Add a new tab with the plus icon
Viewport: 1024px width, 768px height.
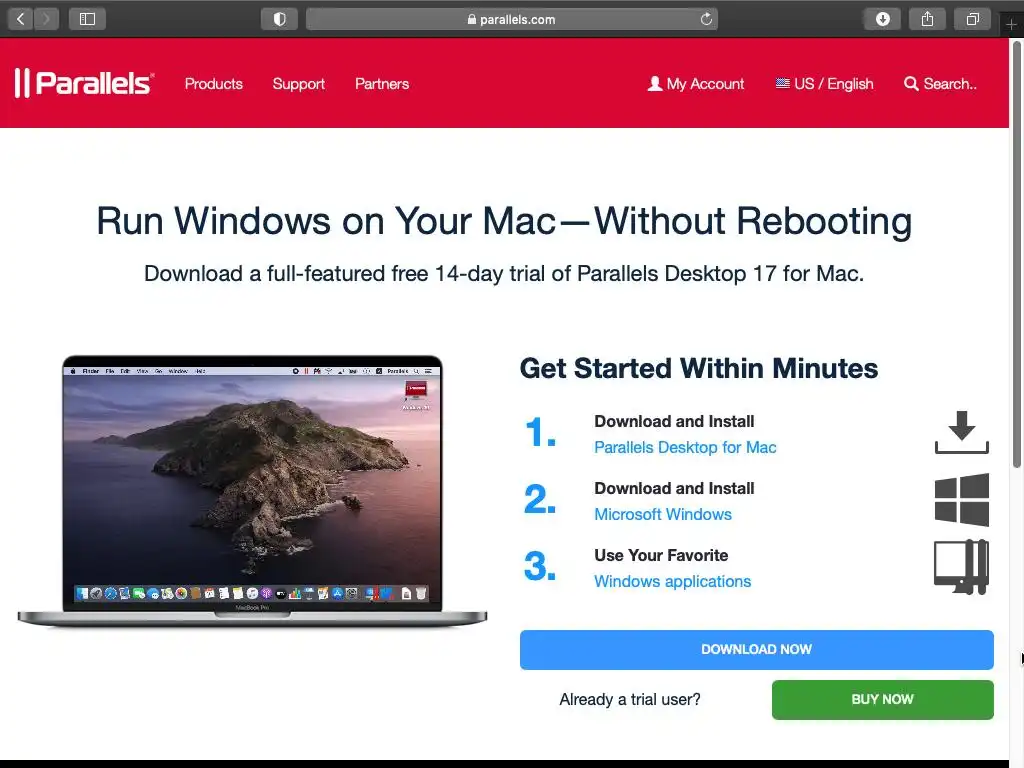(1011, 25)
